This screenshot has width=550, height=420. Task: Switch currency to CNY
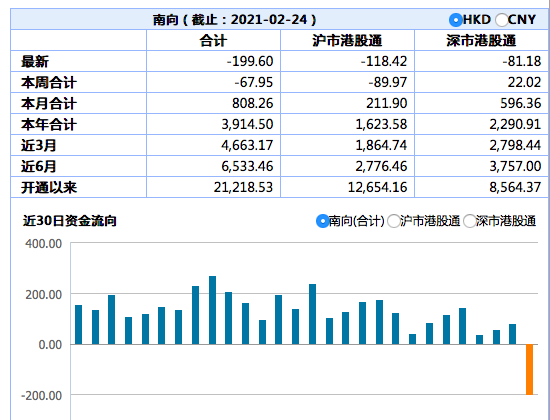tap(501, 20)
